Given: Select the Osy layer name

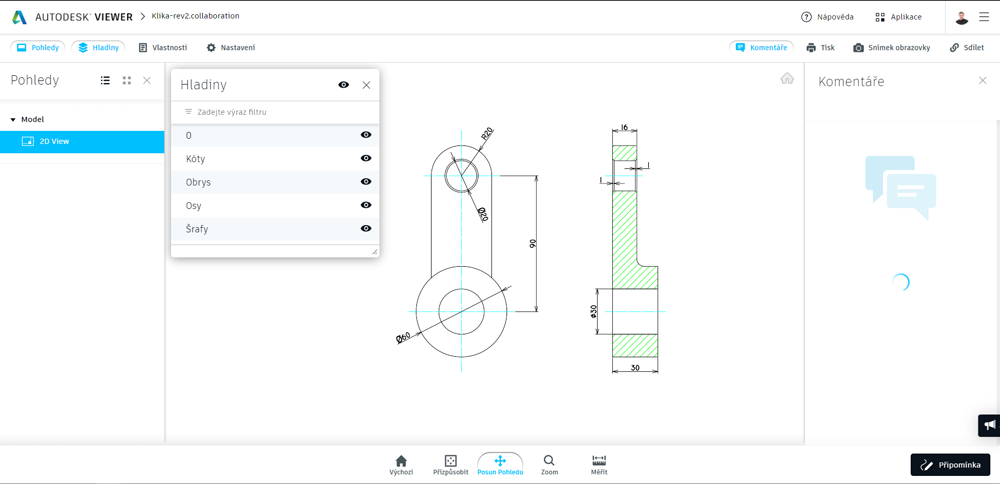Looking at the screenshot, I should (x=193, y=206).
